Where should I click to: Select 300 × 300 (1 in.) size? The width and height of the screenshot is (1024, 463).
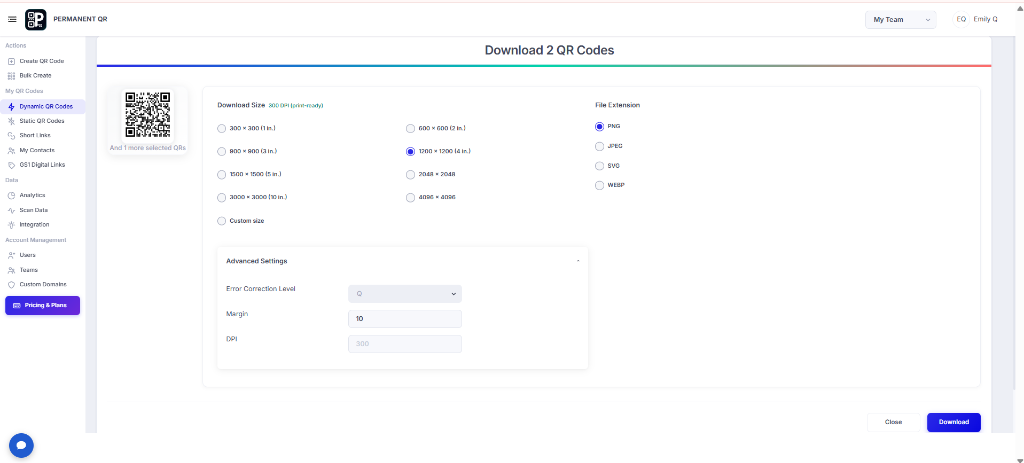click(x=221, y=128)
